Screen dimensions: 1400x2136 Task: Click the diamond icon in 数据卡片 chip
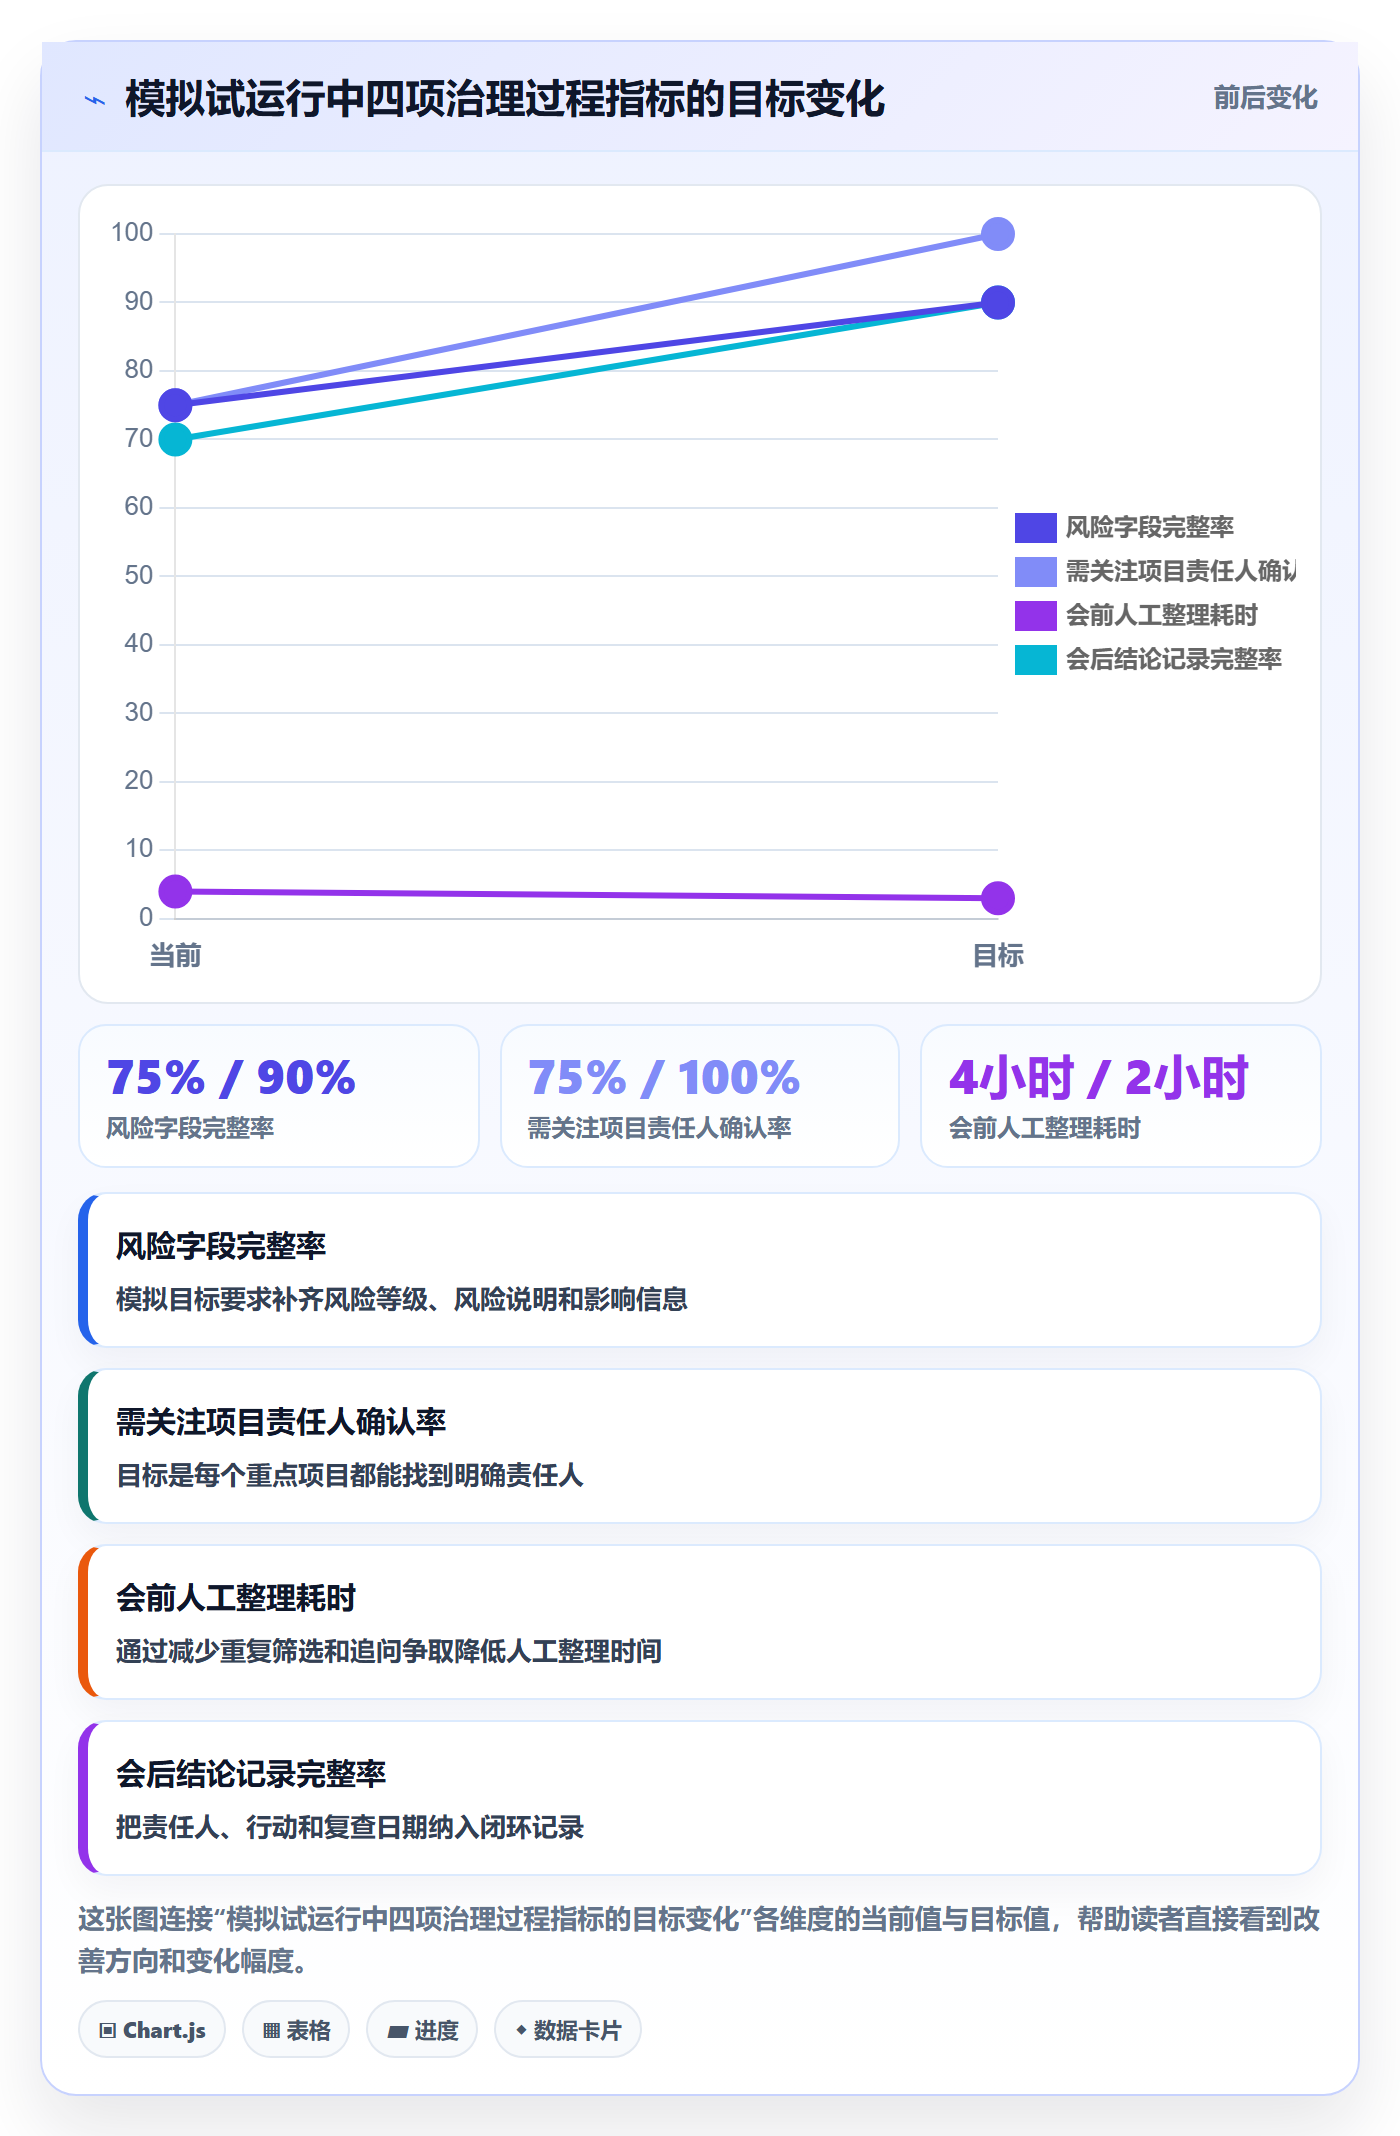pyautogui.click(x=521, y=2029)
